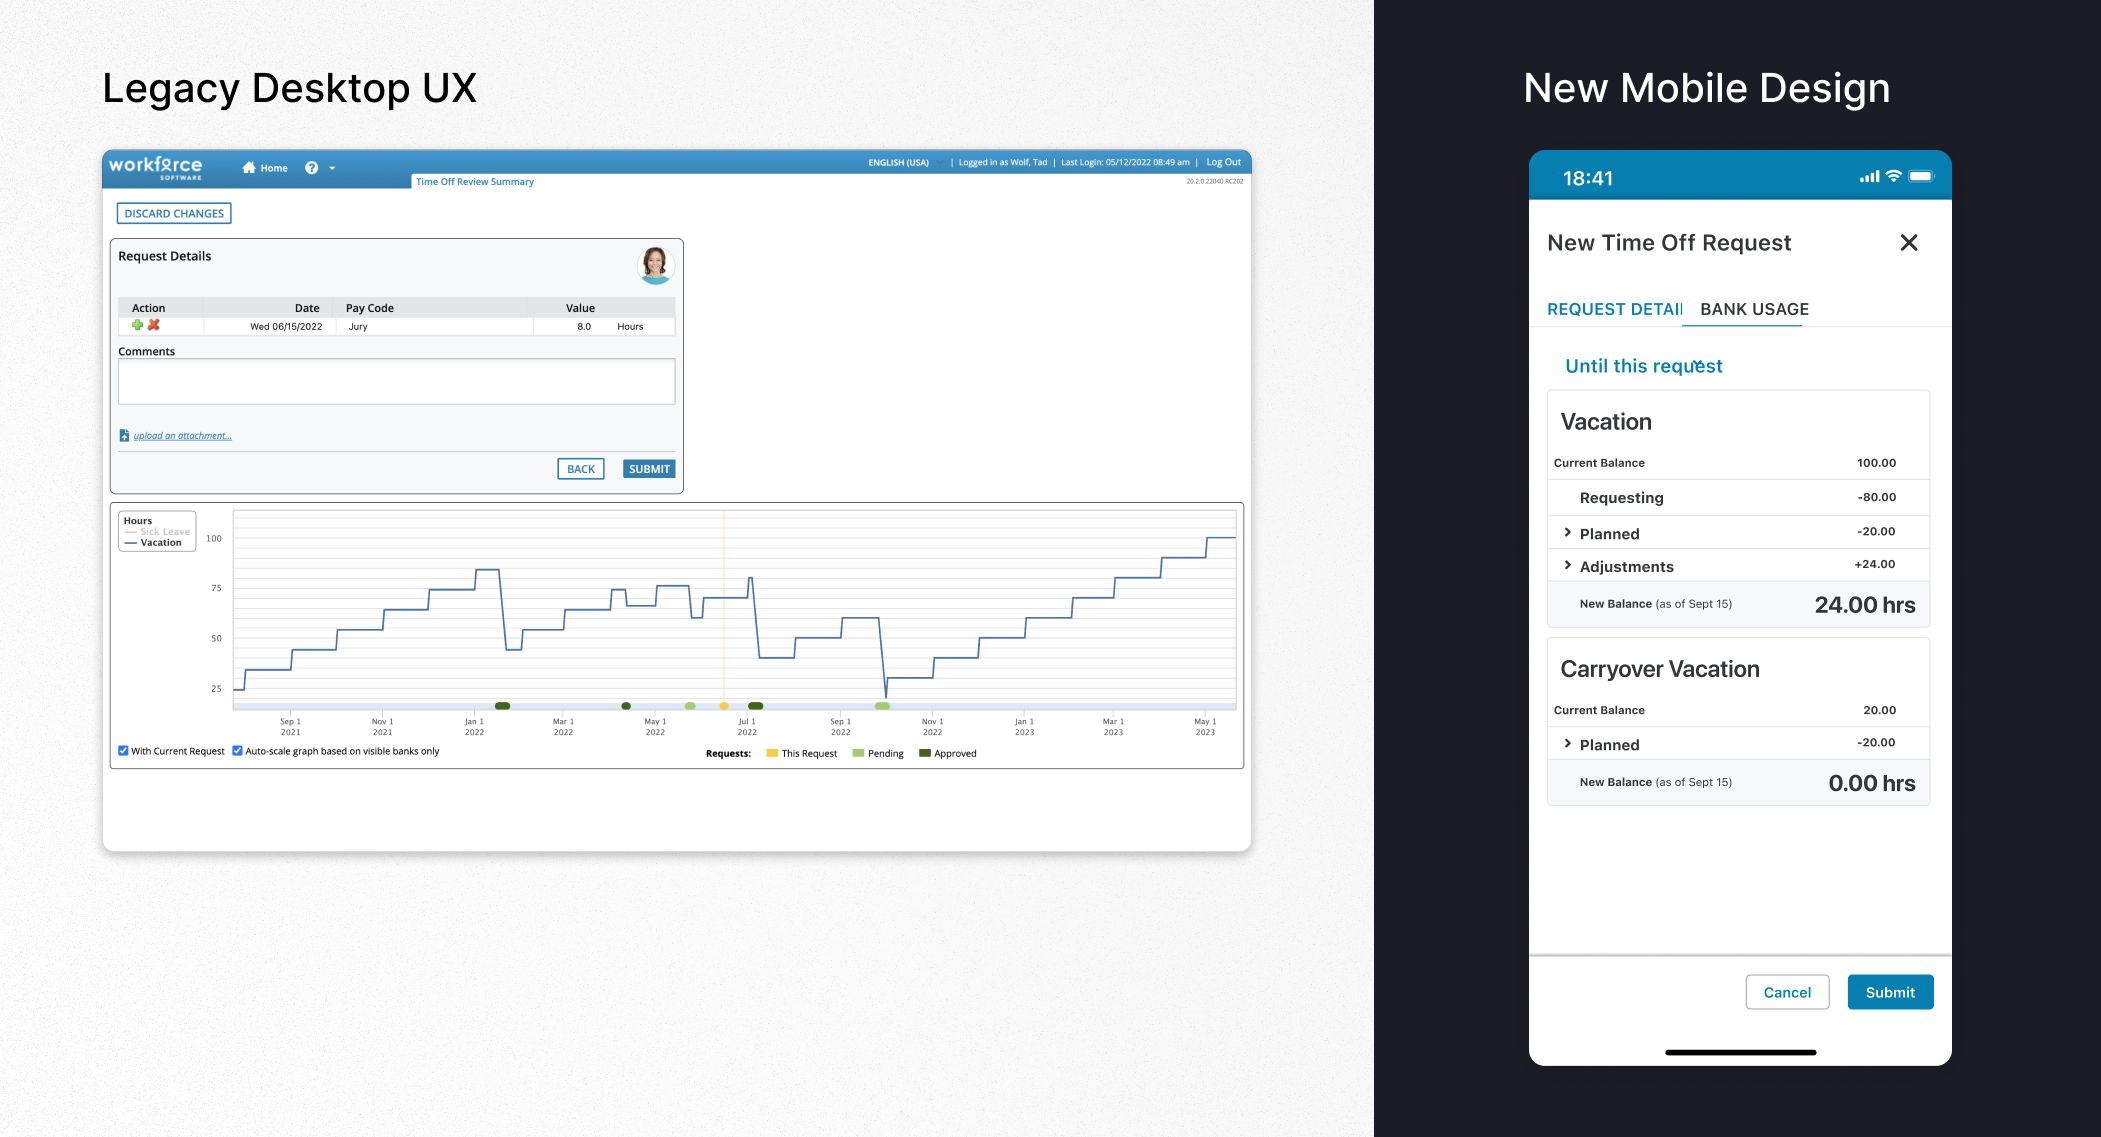Click the user profile avatar icon
The image size is (2101, 1137).
(x=654, y=265)
